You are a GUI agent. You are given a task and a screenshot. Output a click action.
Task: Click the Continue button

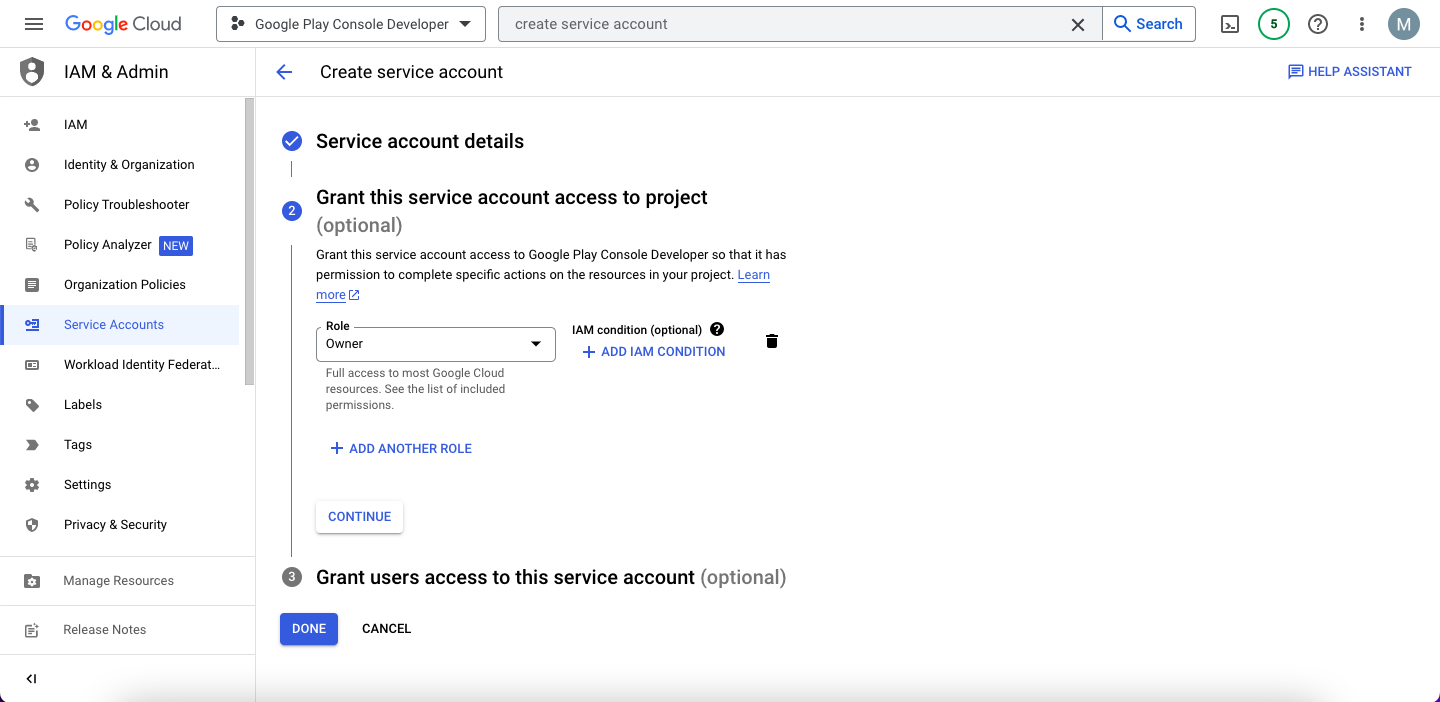(x=359, y=517)
